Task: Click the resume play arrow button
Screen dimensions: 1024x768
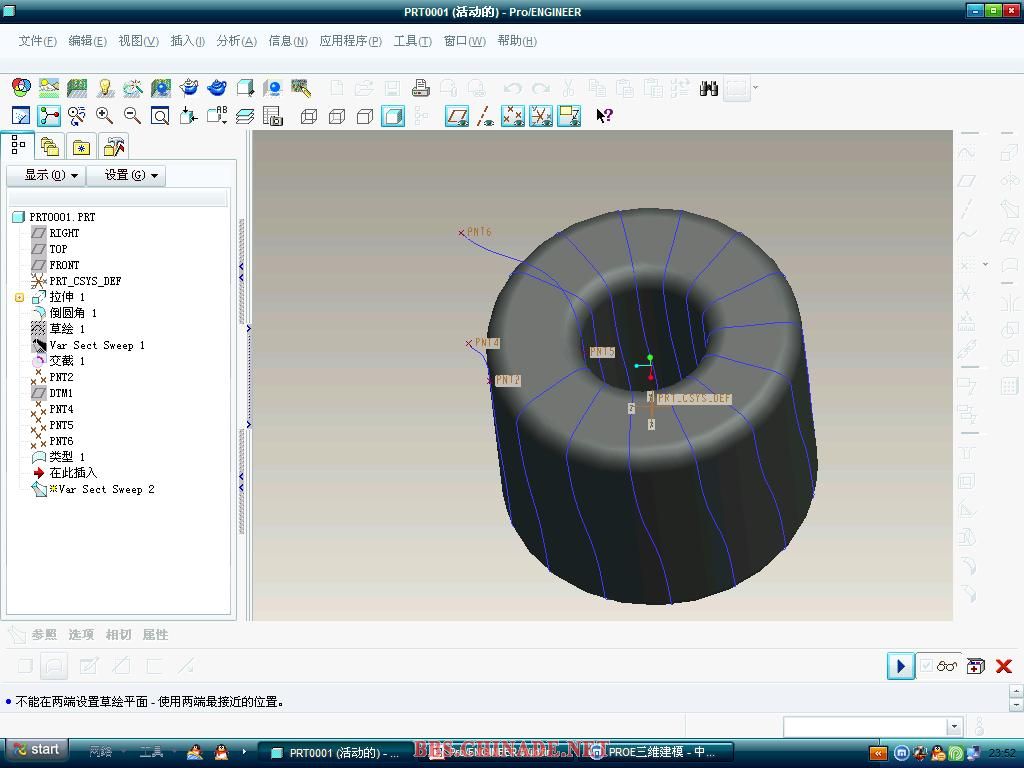Action: point(900,666)
